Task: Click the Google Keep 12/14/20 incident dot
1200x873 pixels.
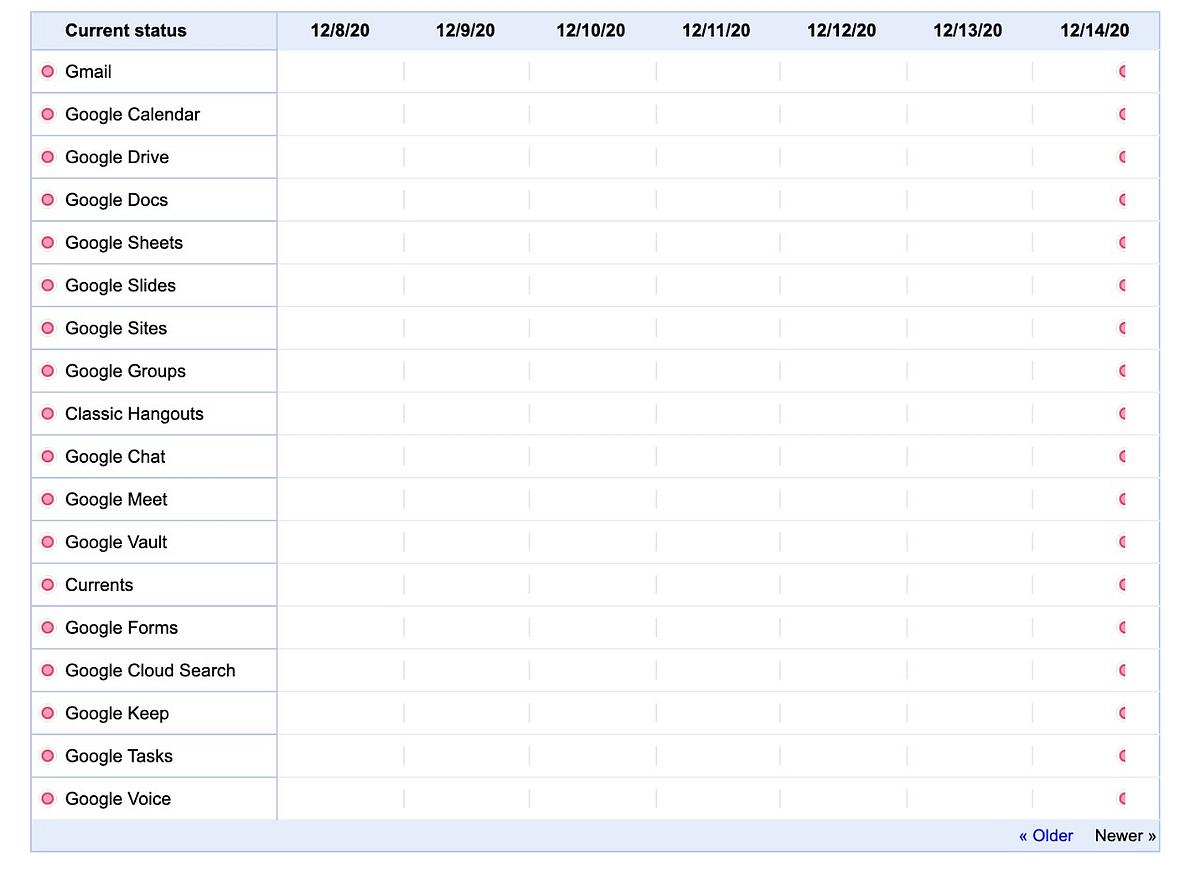Action: click(x=1123, y=713)
